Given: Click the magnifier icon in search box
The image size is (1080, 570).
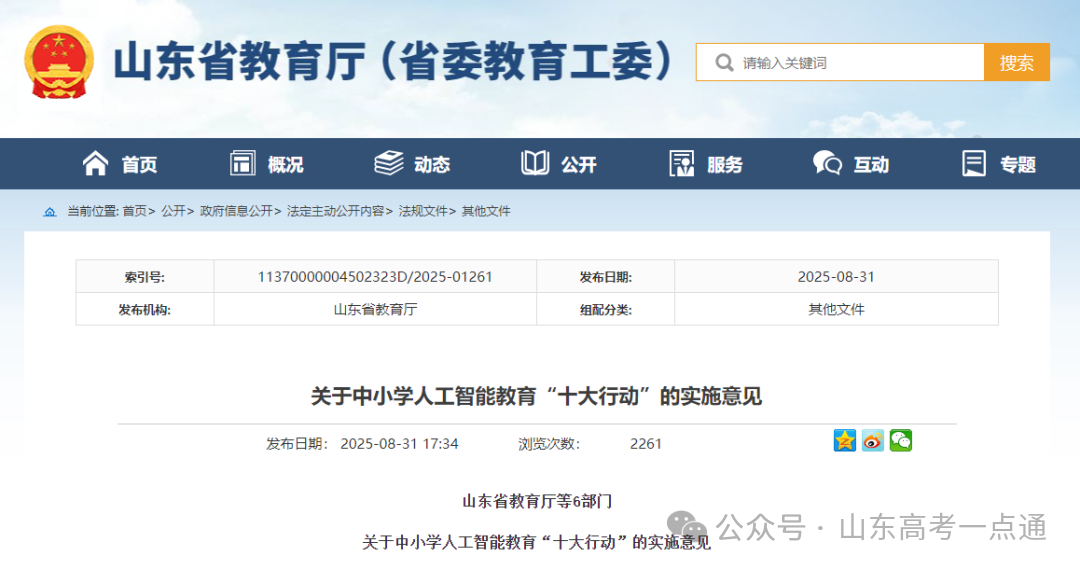Looking at the screenshot, I should [724, 63].
